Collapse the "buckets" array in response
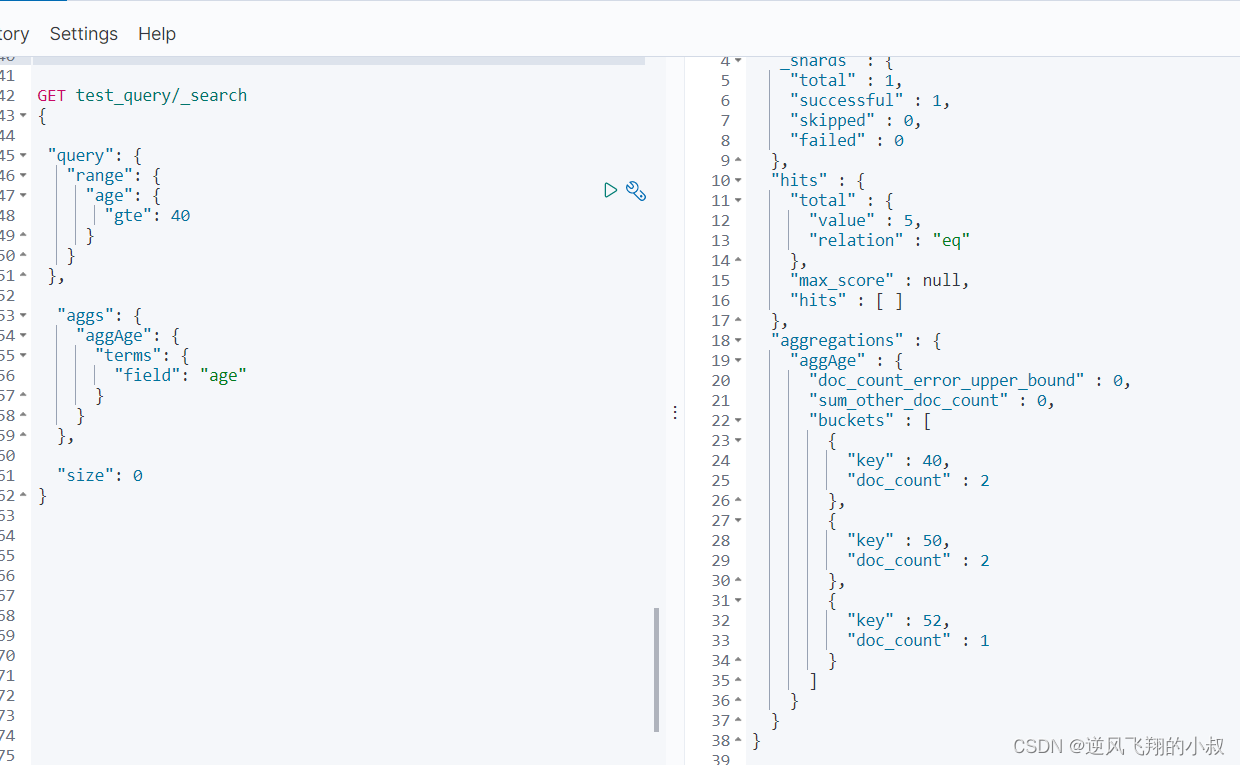The width and height of the screenshot is (1240, 765). tap(738, 421)
